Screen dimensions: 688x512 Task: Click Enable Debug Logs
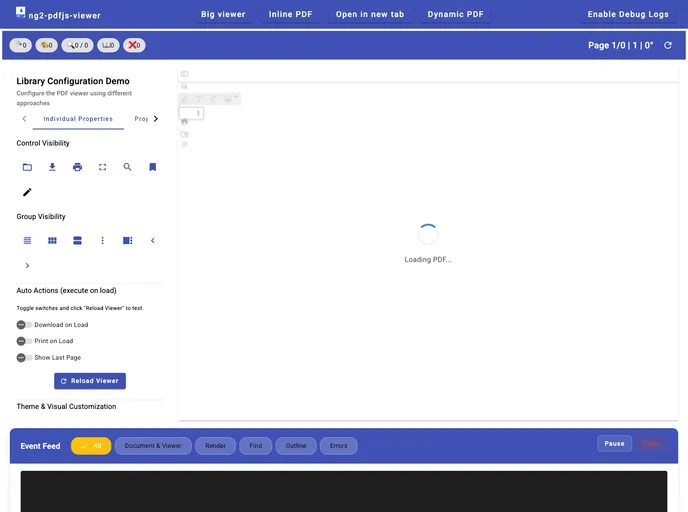coord(628,14)
